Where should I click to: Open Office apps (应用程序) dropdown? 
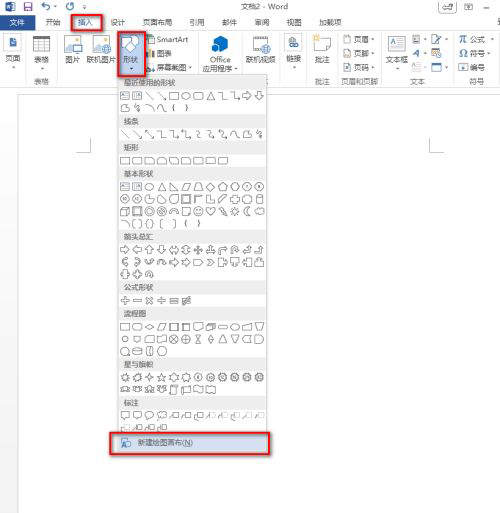coord(220,54)
